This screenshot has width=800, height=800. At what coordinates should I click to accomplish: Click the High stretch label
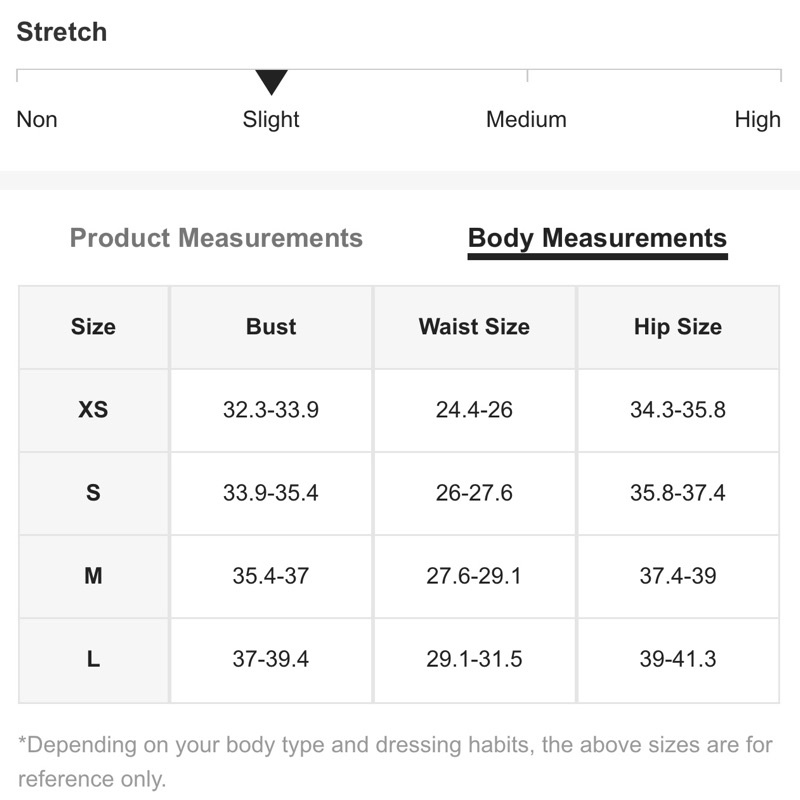pos(757,120)
